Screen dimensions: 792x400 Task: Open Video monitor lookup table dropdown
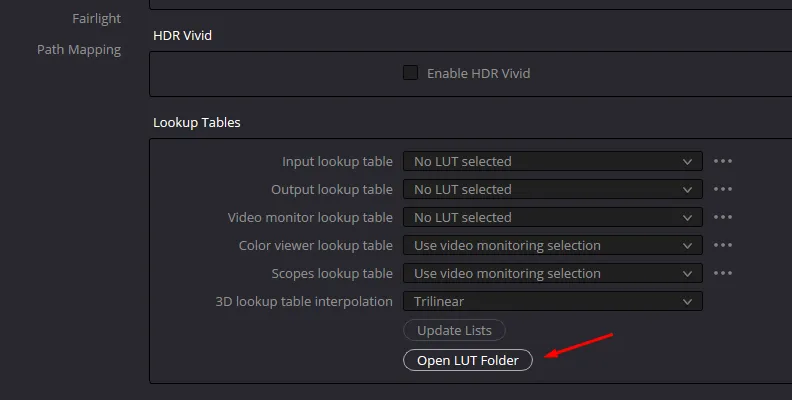[x=553, y=217]
